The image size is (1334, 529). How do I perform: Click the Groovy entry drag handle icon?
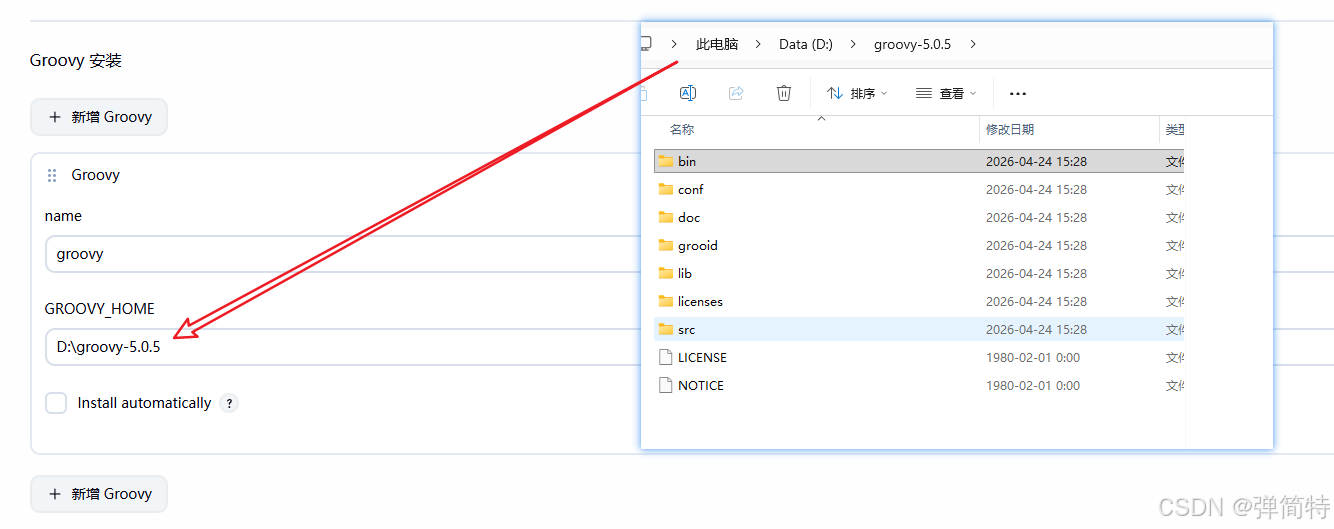[x=52, y=175]
